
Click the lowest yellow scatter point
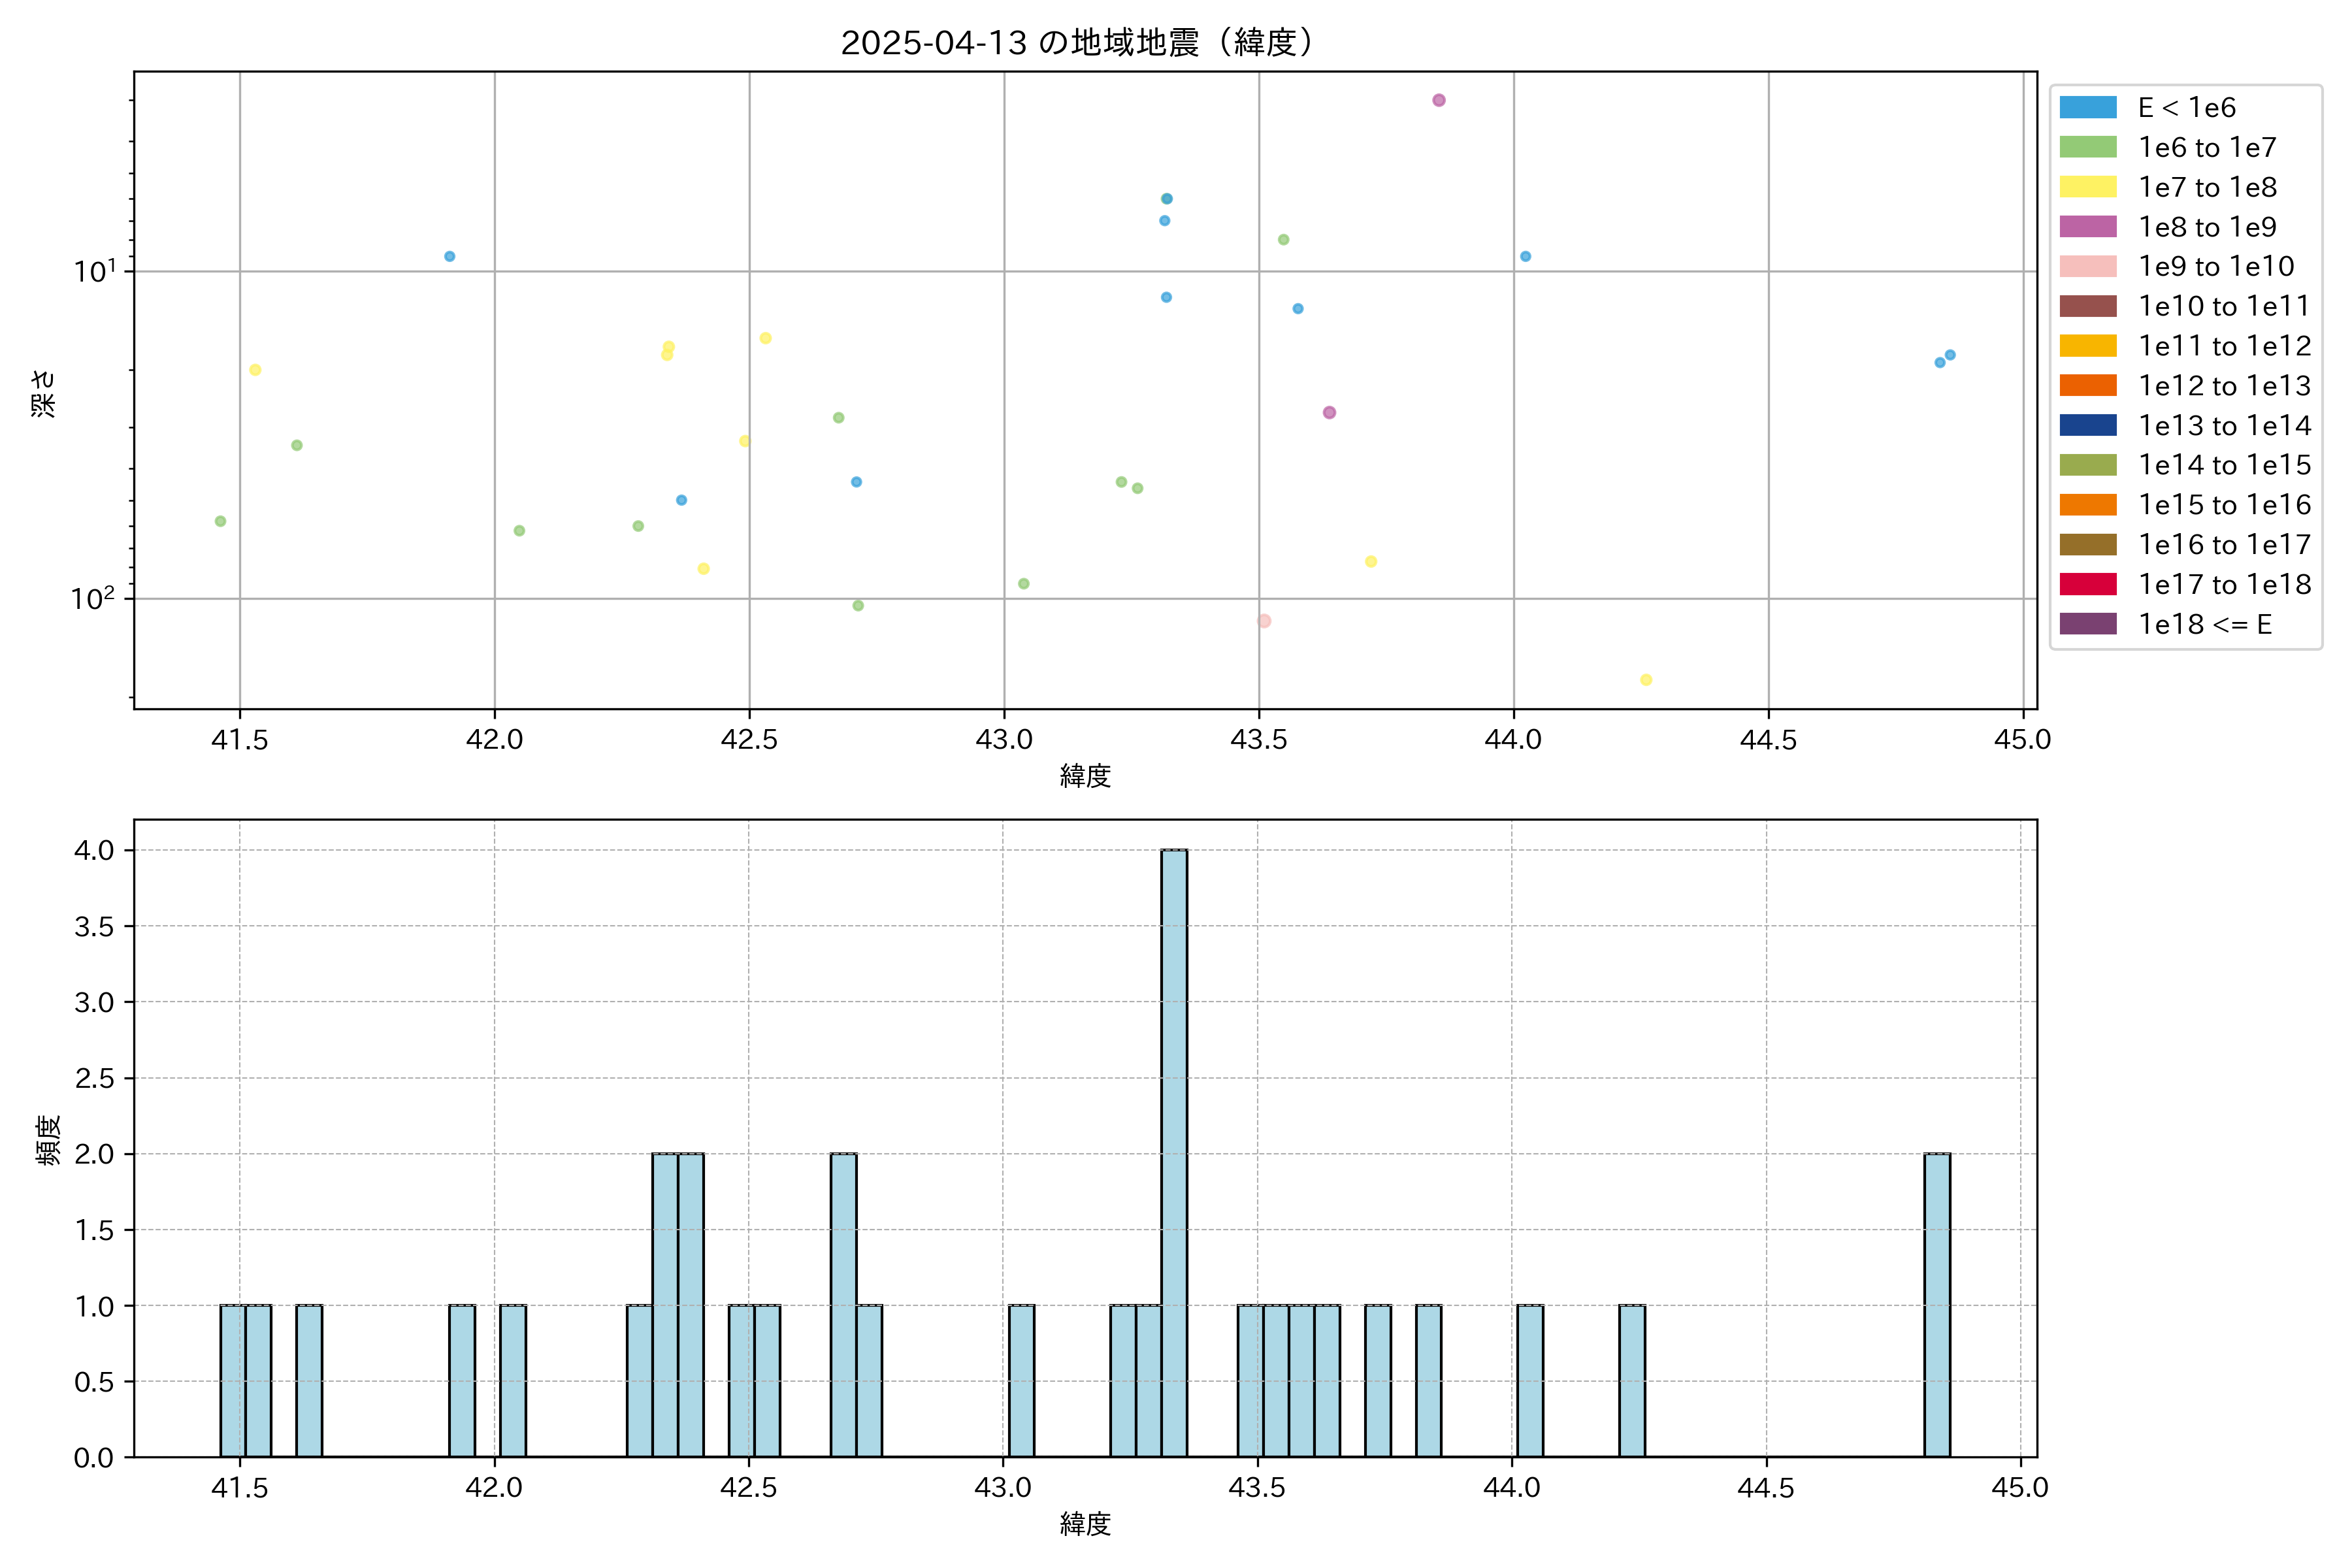1646,680
